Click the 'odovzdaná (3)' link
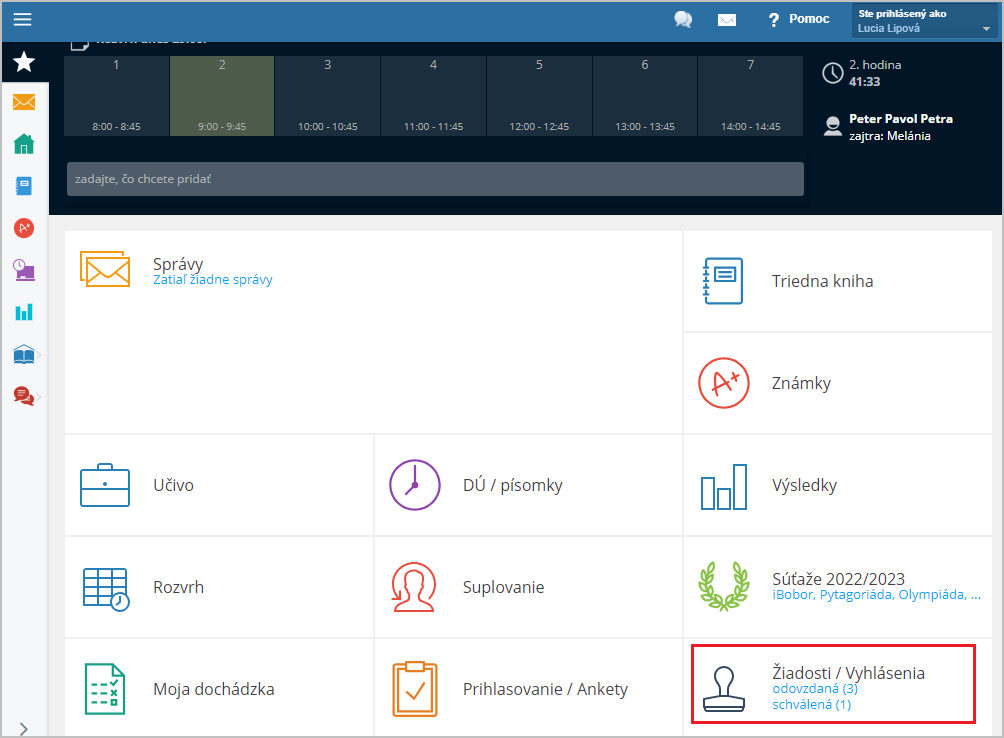This screenshot has width=1004, height=738. (814, 689)
